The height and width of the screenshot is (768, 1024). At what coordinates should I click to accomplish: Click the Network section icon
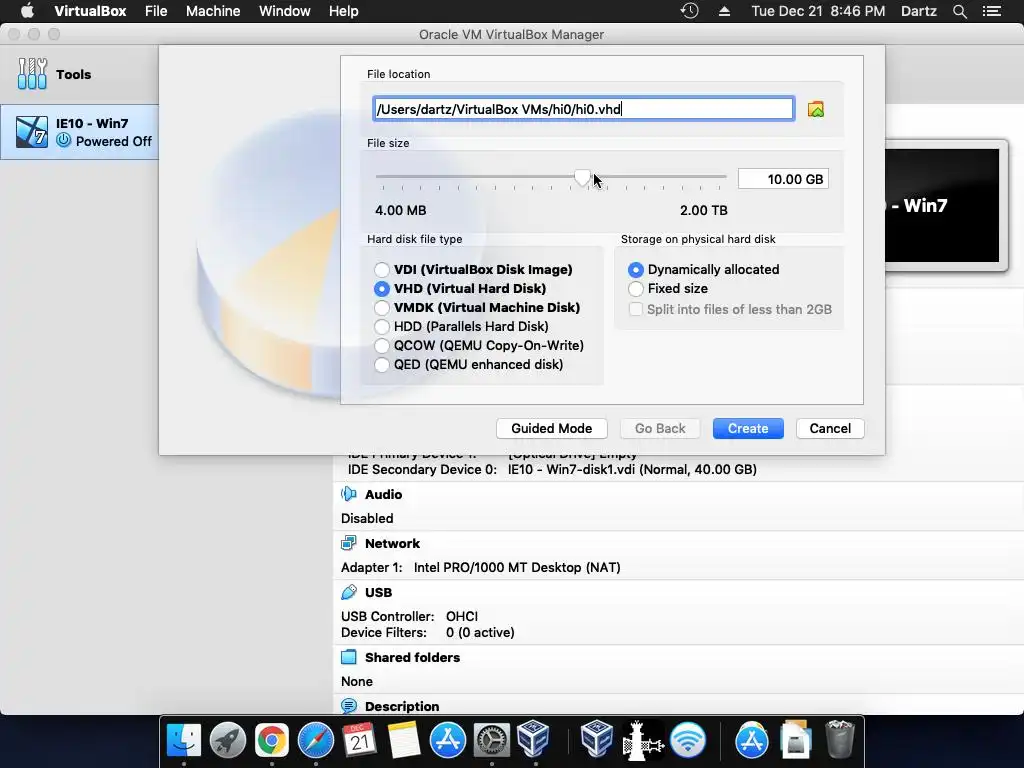click(x=349, y=543)
